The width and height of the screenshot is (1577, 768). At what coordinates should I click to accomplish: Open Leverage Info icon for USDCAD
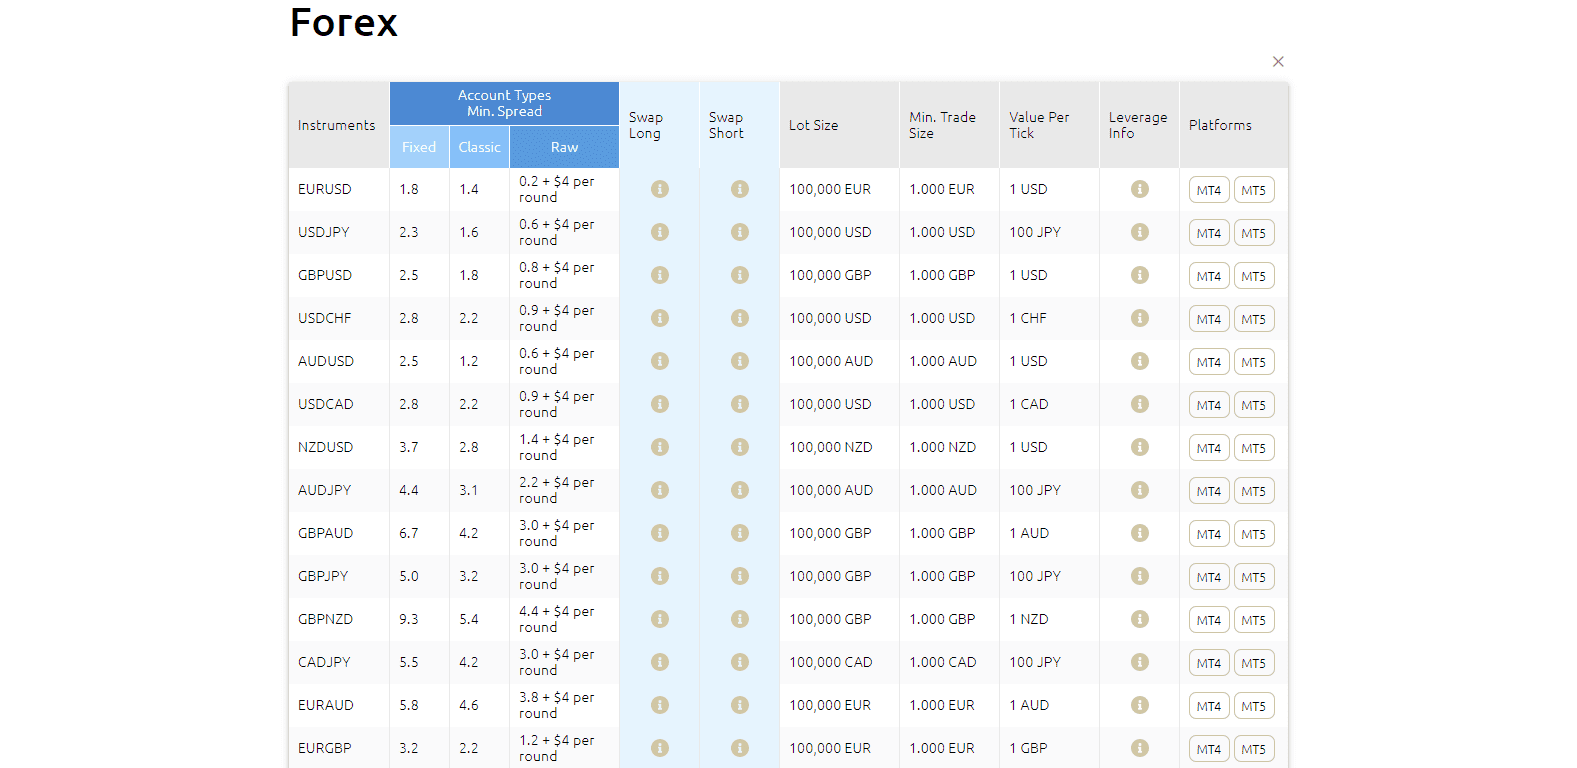(1139, 404)
